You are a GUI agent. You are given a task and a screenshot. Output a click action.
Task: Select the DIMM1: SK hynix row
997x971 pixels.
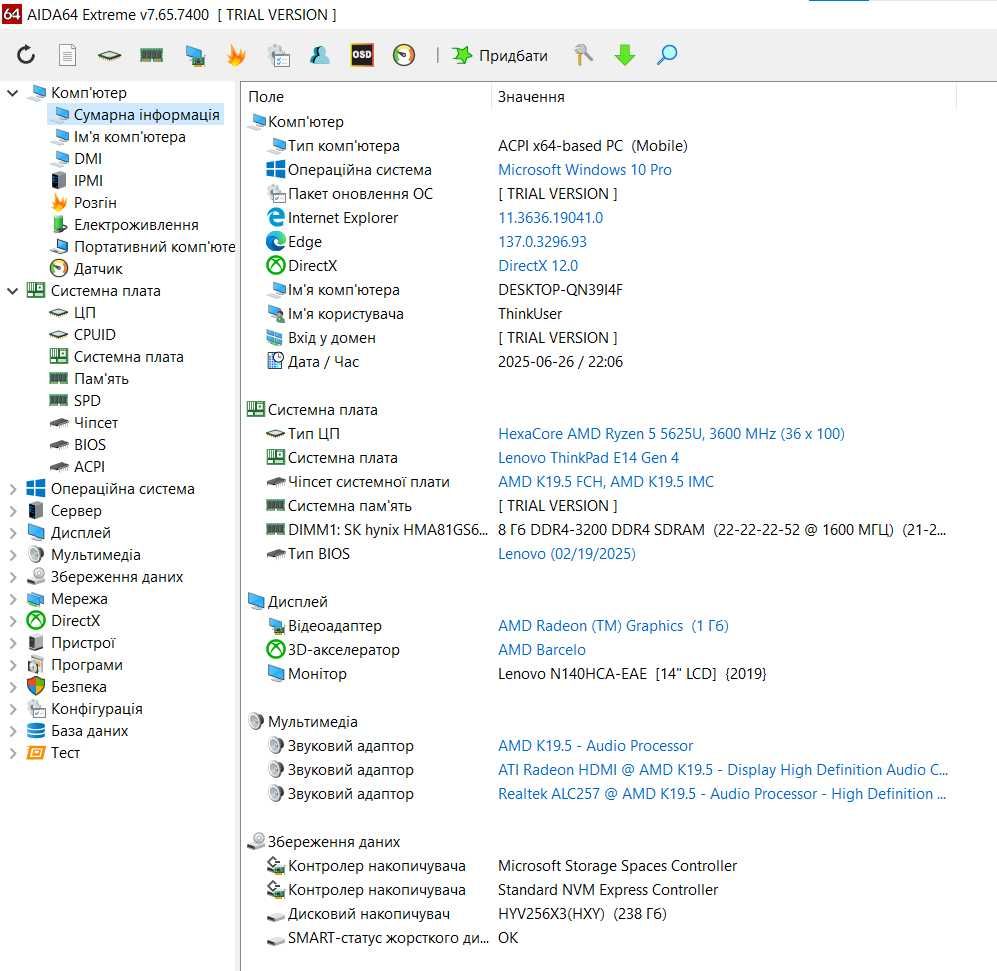point(598,530)
